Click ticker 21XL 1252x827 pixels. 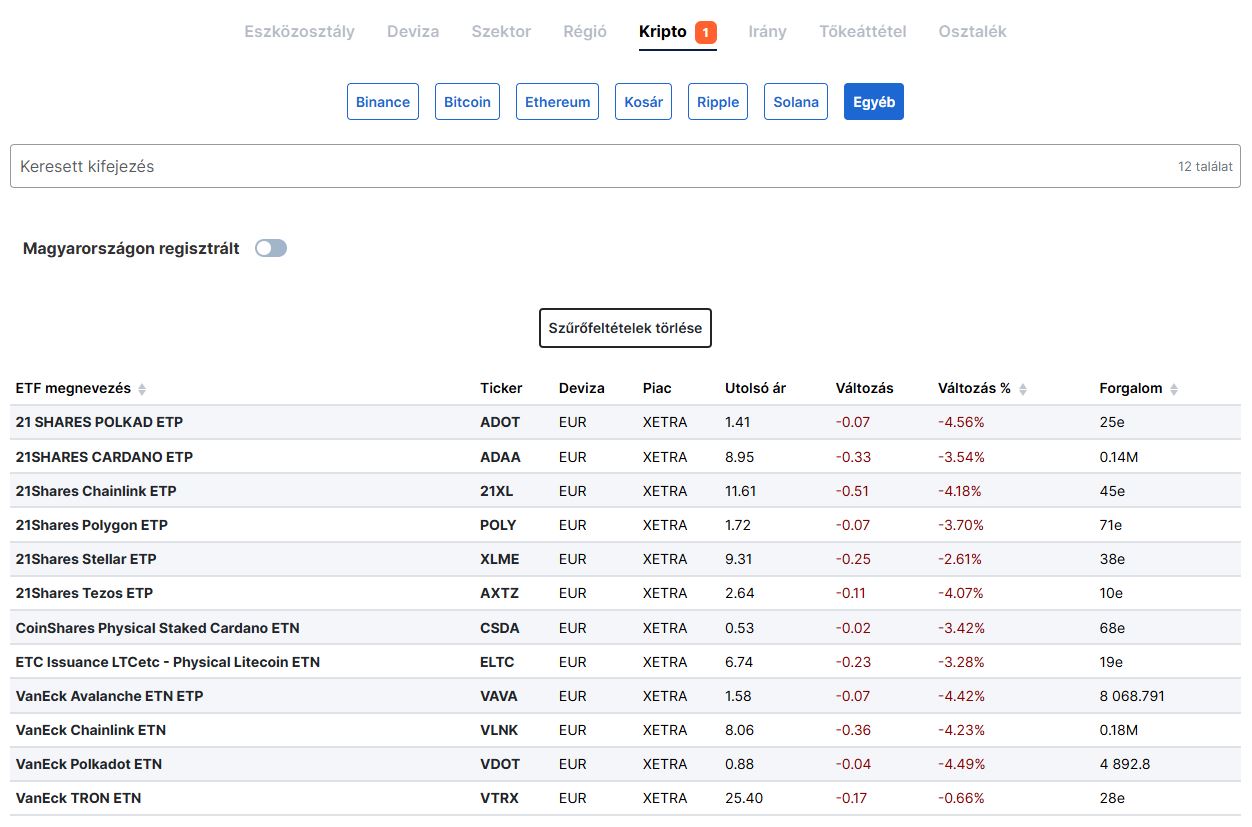(497, 491)
